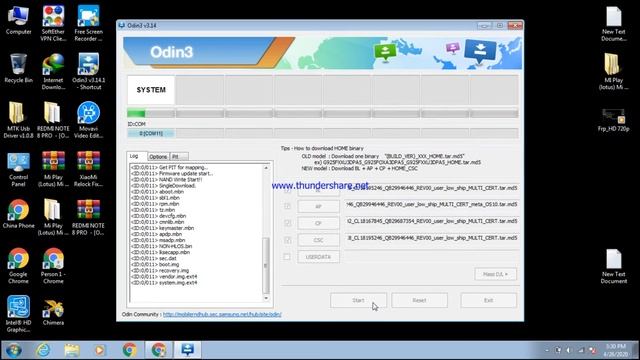Show hidden system tray icons
Image resolution: width=640 pixels, height=360 pixels.
tap(547, 350)
